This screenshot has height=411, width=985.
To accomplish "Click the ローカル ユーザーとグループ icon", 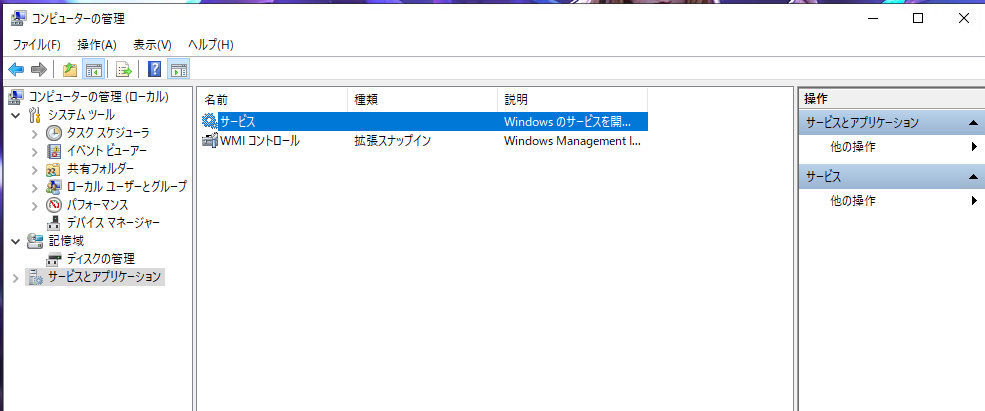I will pyautogui.click(x=55, y=187).
